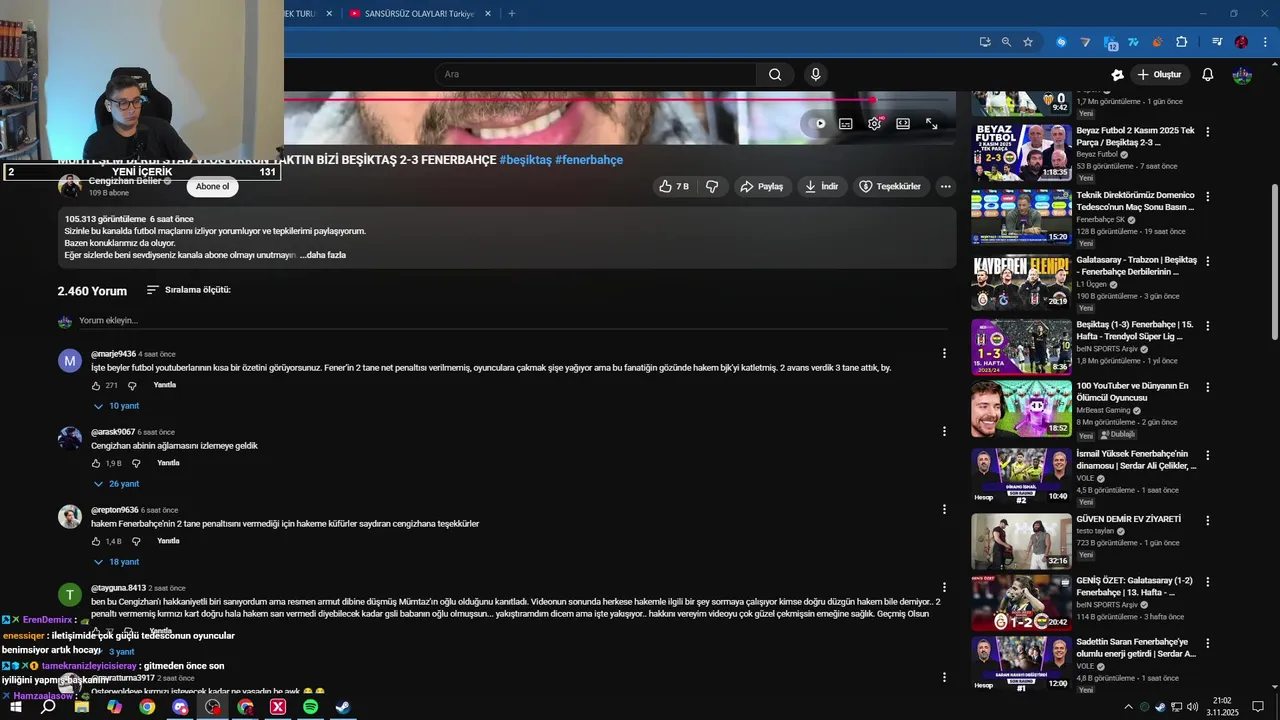Screen dimensions: 1280x720
Task: Reply with Yanıtla on arask9067 comment
Action: point(168,463)
